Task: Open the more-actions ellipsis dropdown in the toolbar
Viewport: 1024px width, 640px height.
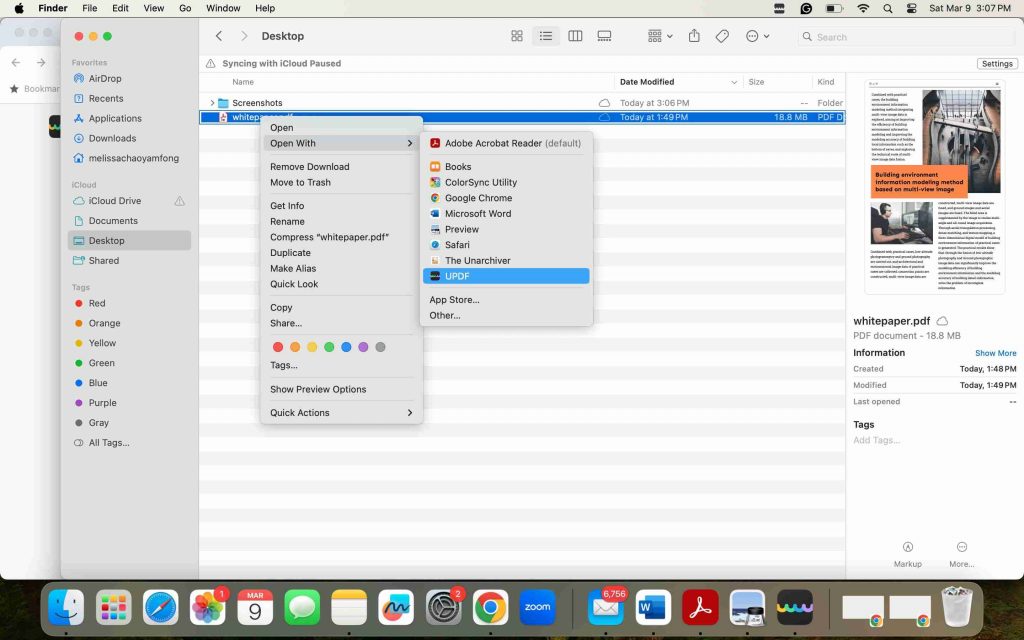Action: [757, 35]
